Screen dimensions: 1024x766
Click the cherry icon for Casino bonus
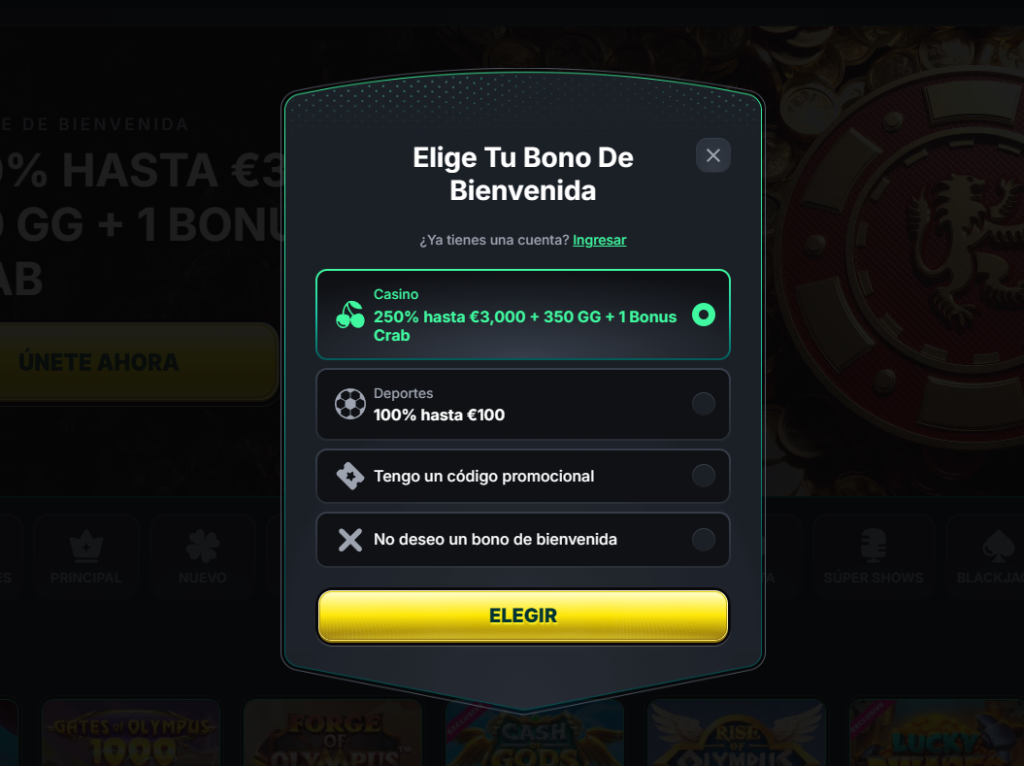click(x=350, y=315)
